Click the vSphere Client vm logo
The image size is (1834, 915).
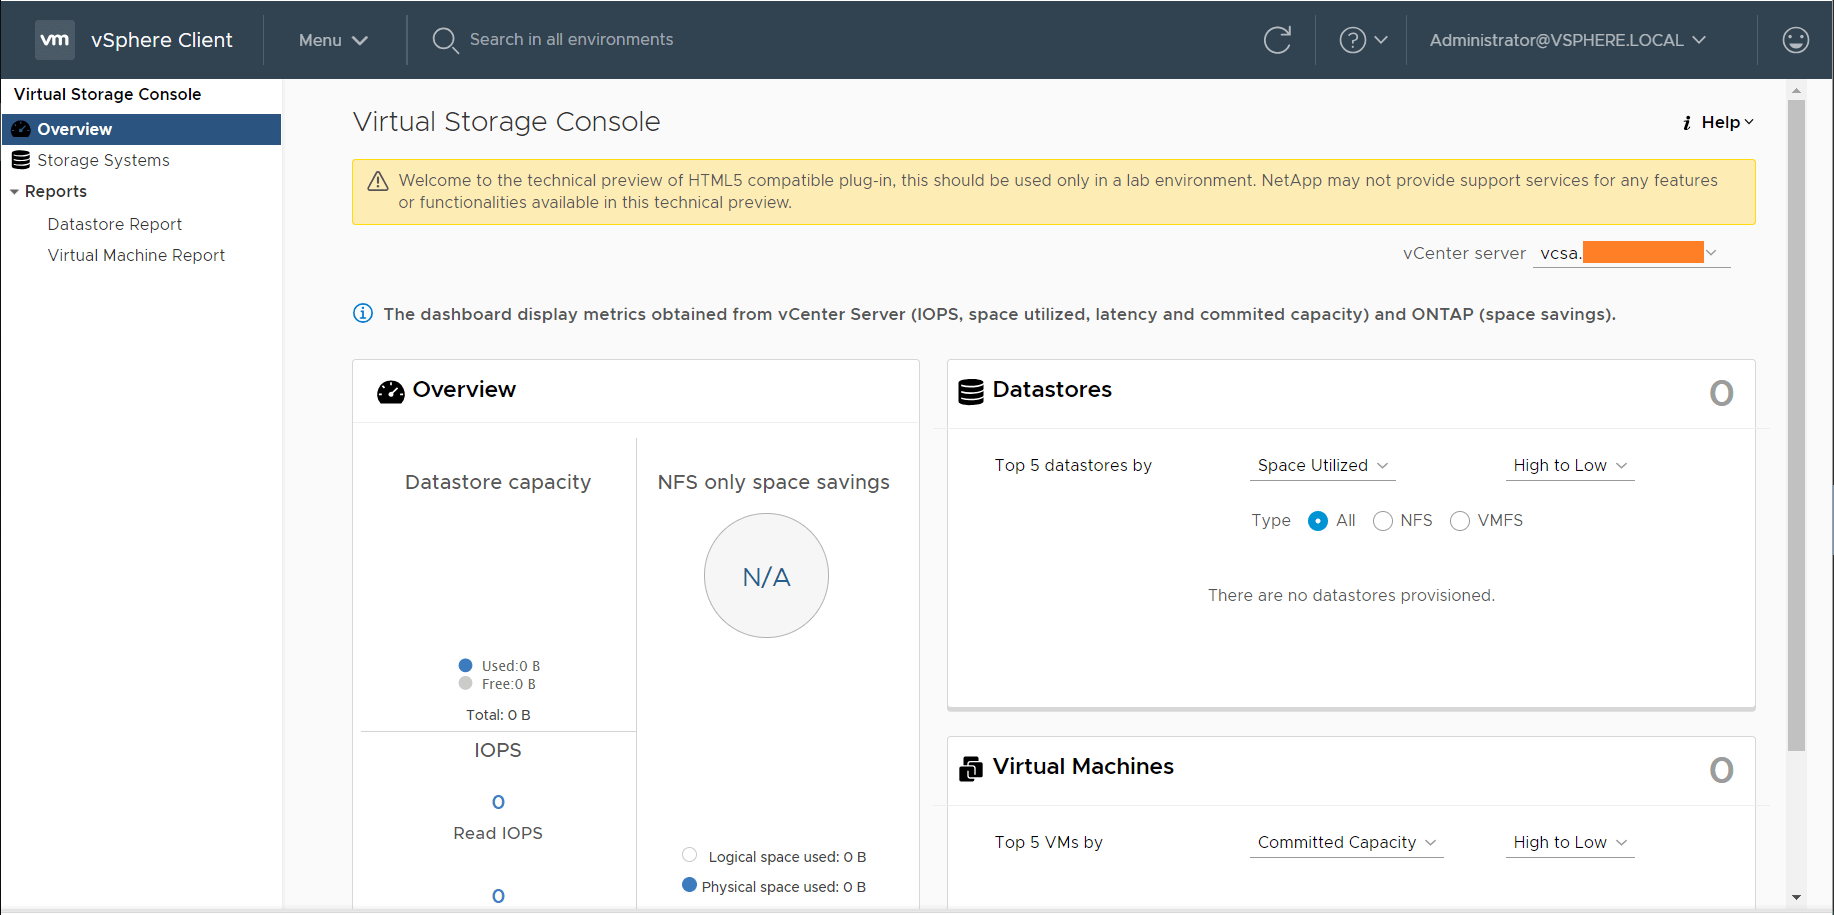point(55,39)
